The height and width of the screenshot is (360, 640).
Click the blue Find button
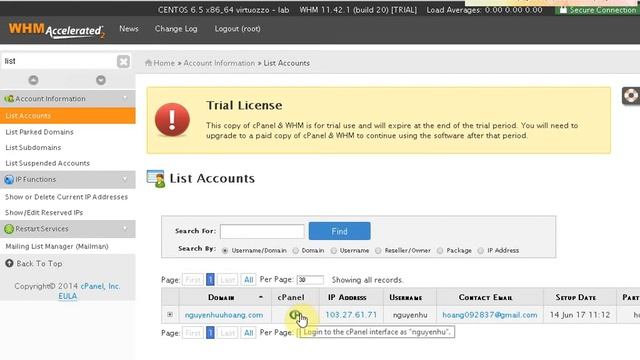click(x=340, y=231)
